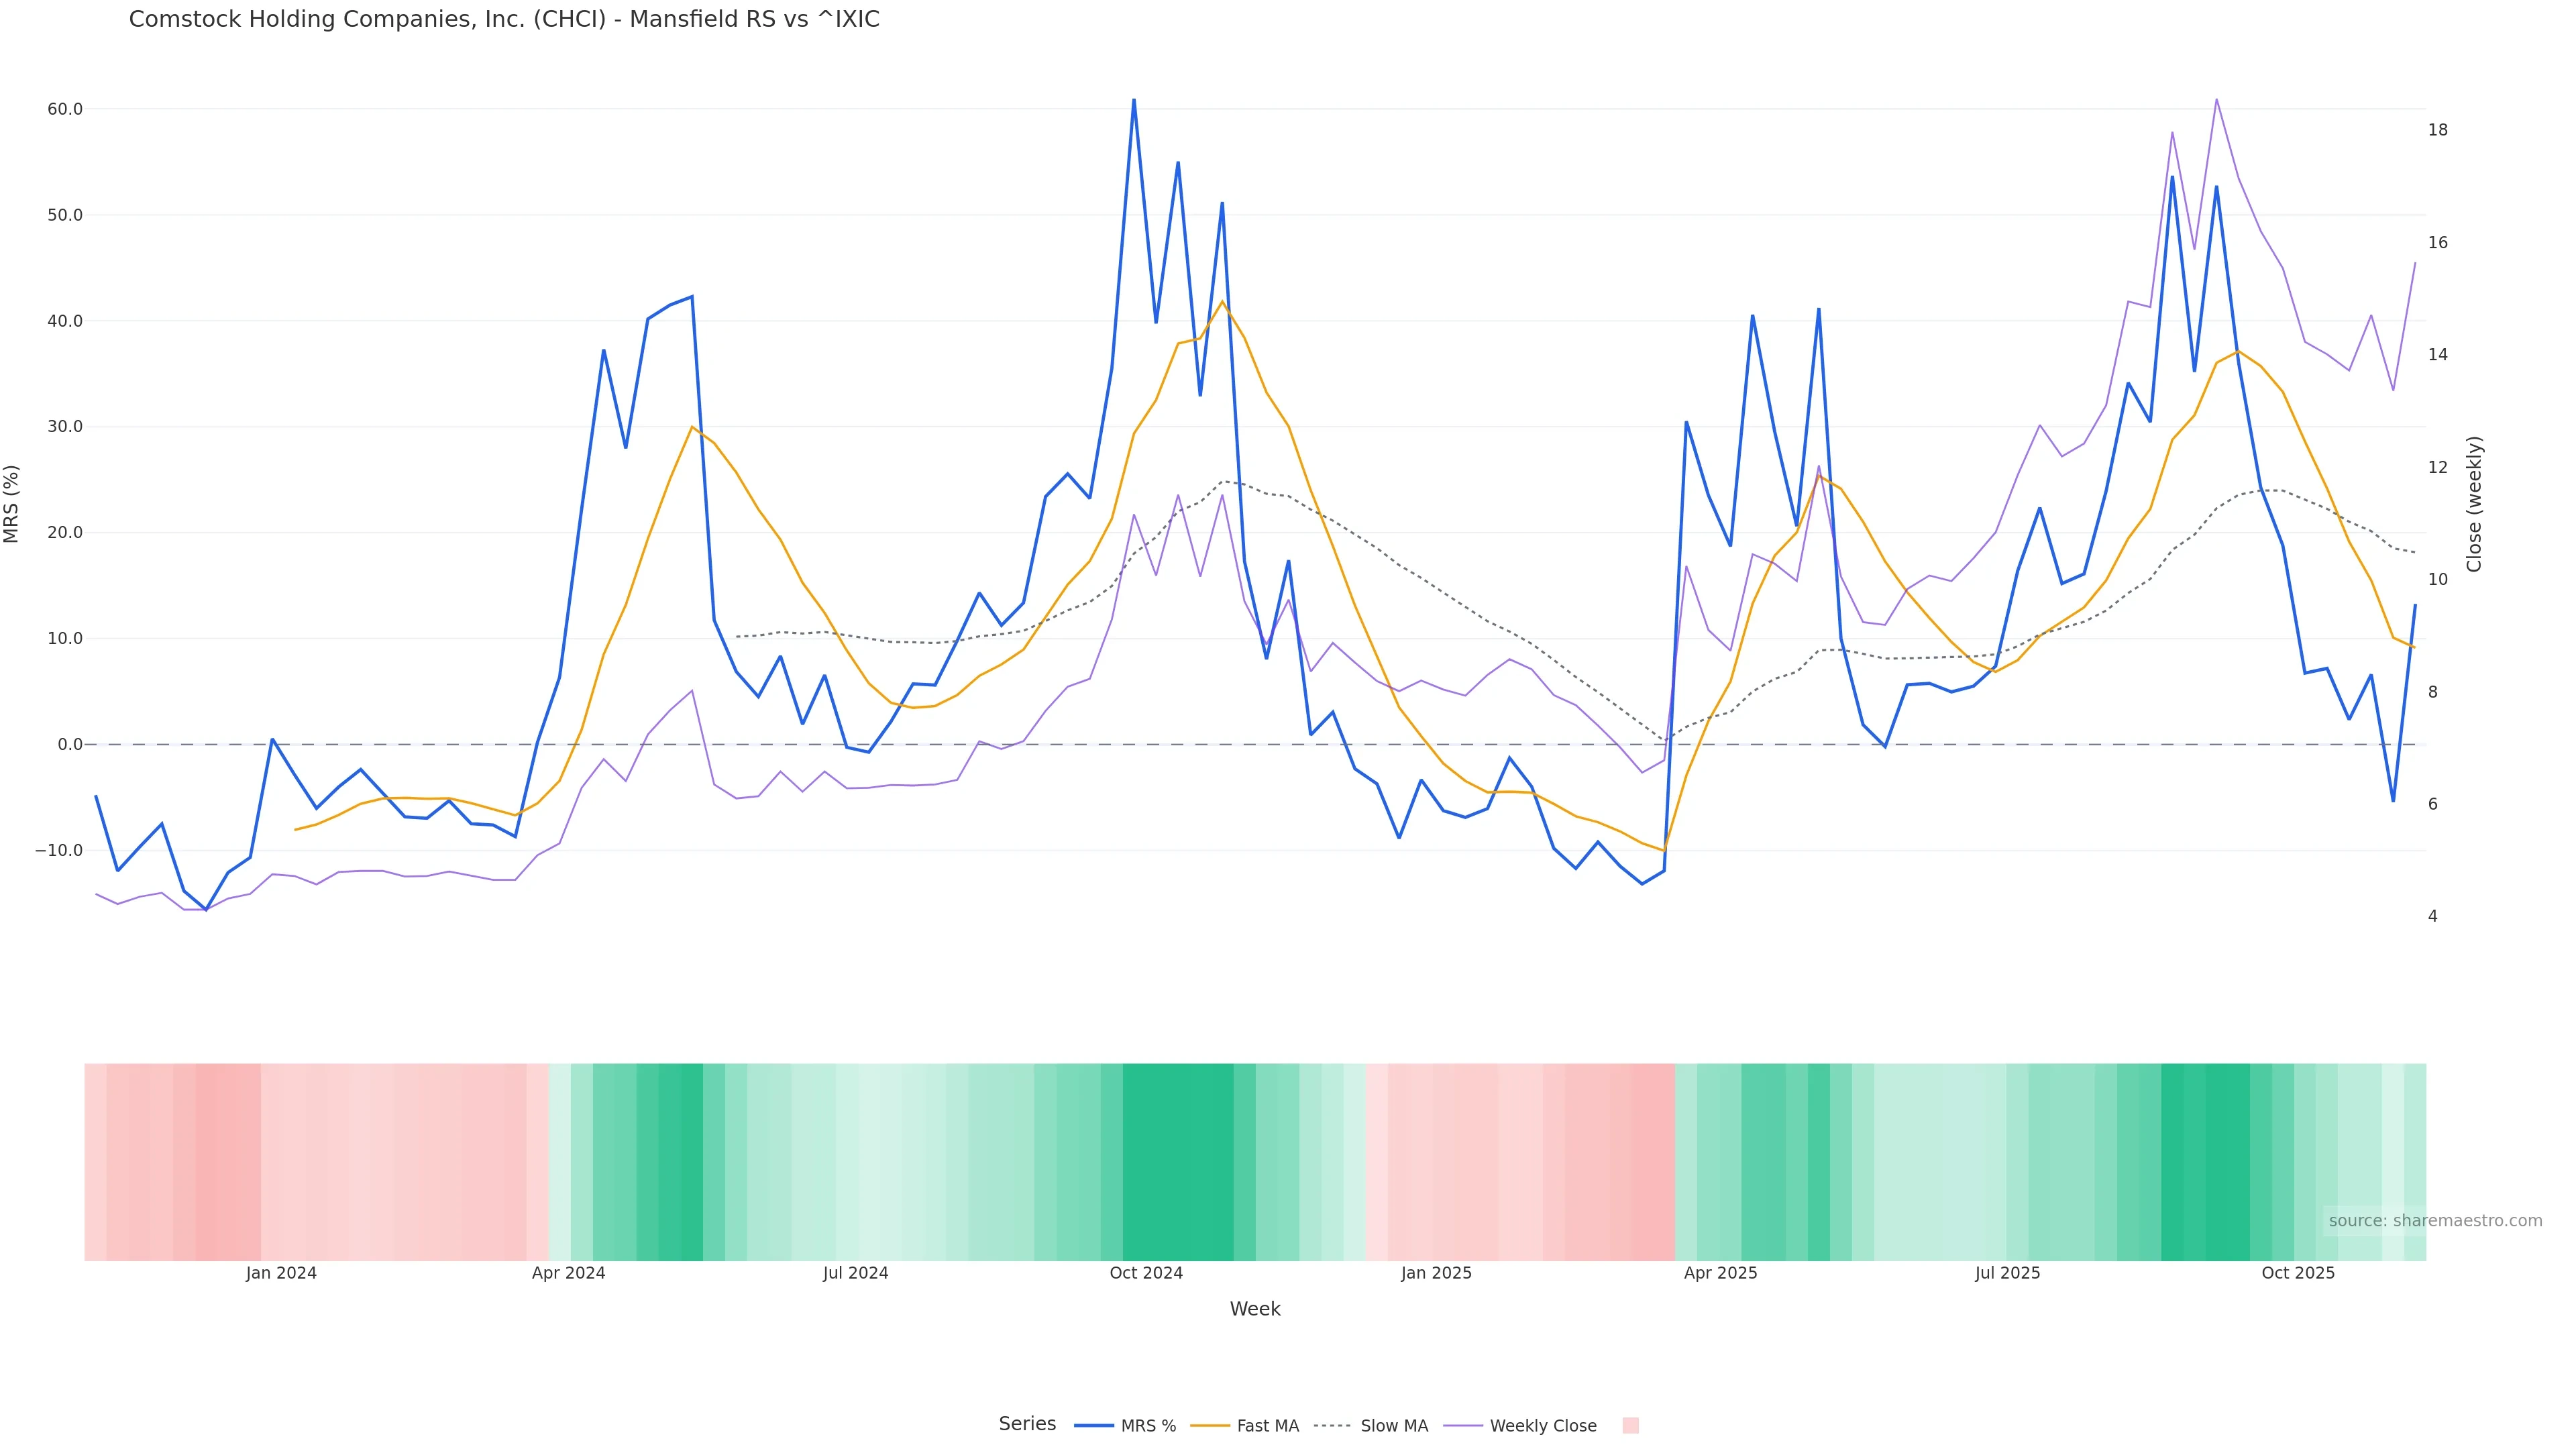Viewport: 2576px width, 1449px height.
Task: Click the blue MRS % line icon
Action: click(x=1094, y=1426)
